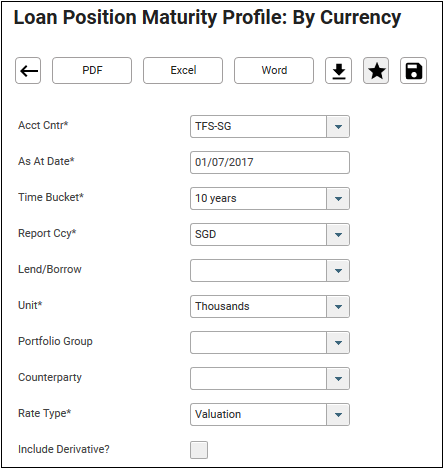This screenshot has width=444, height=470.
Task: Expand the Time Bucket dropdown
Action: coord(338,199)
